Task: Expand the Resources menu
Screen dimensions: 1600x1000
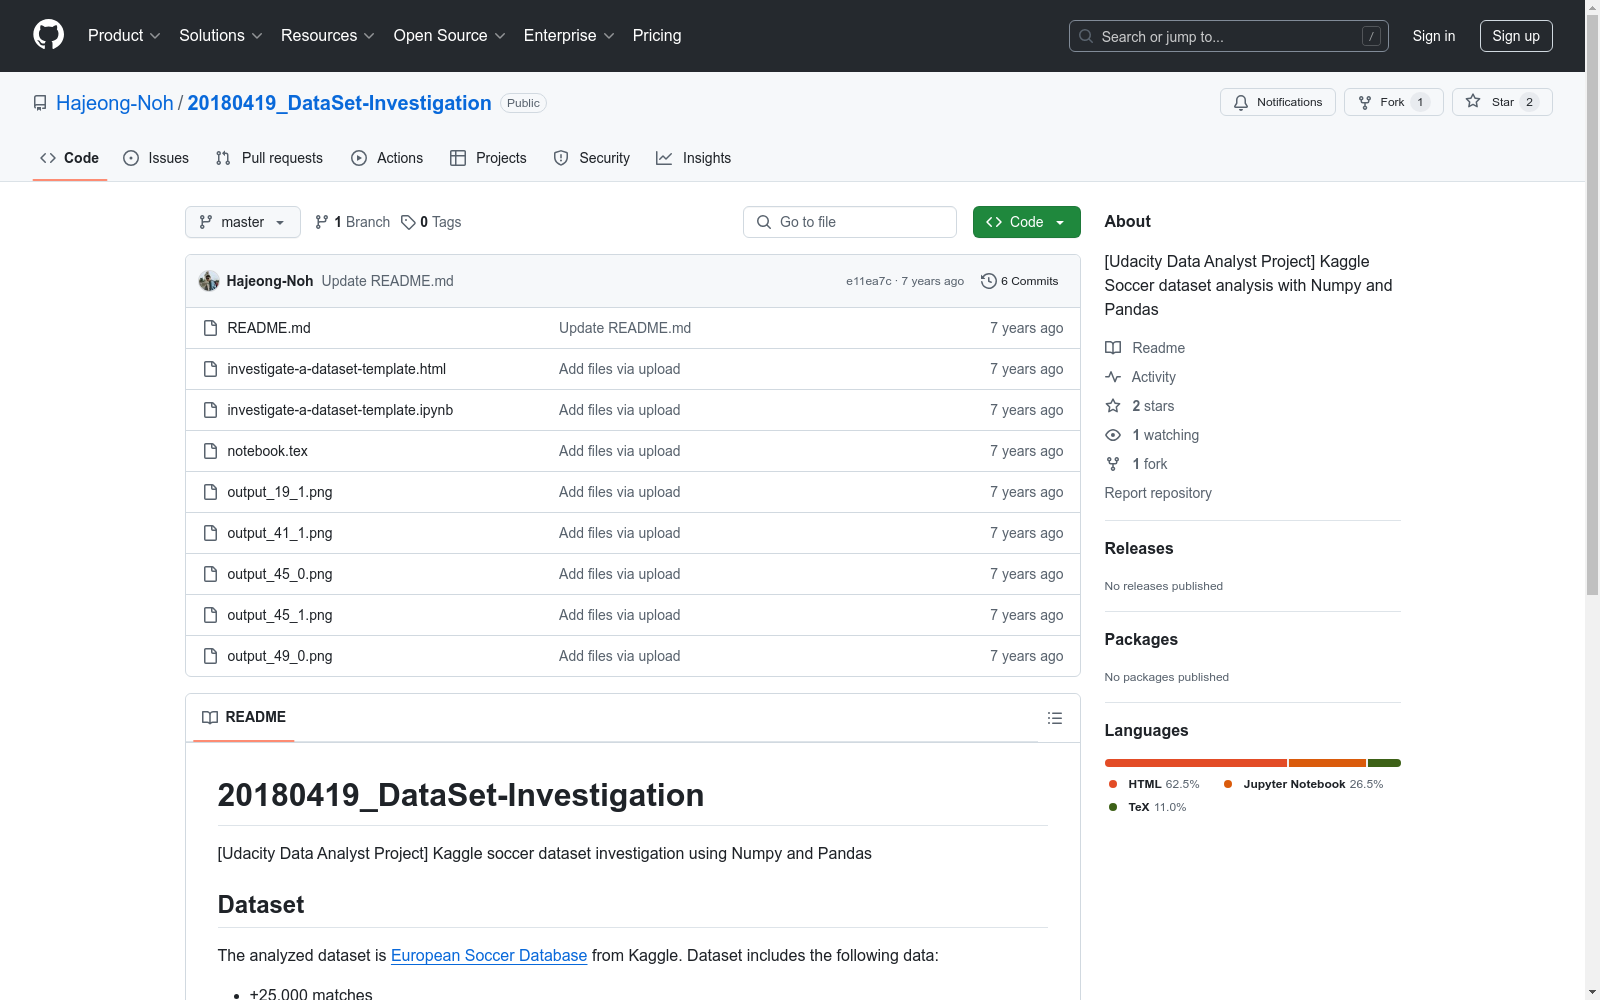Action: click(x=328, y=35)
